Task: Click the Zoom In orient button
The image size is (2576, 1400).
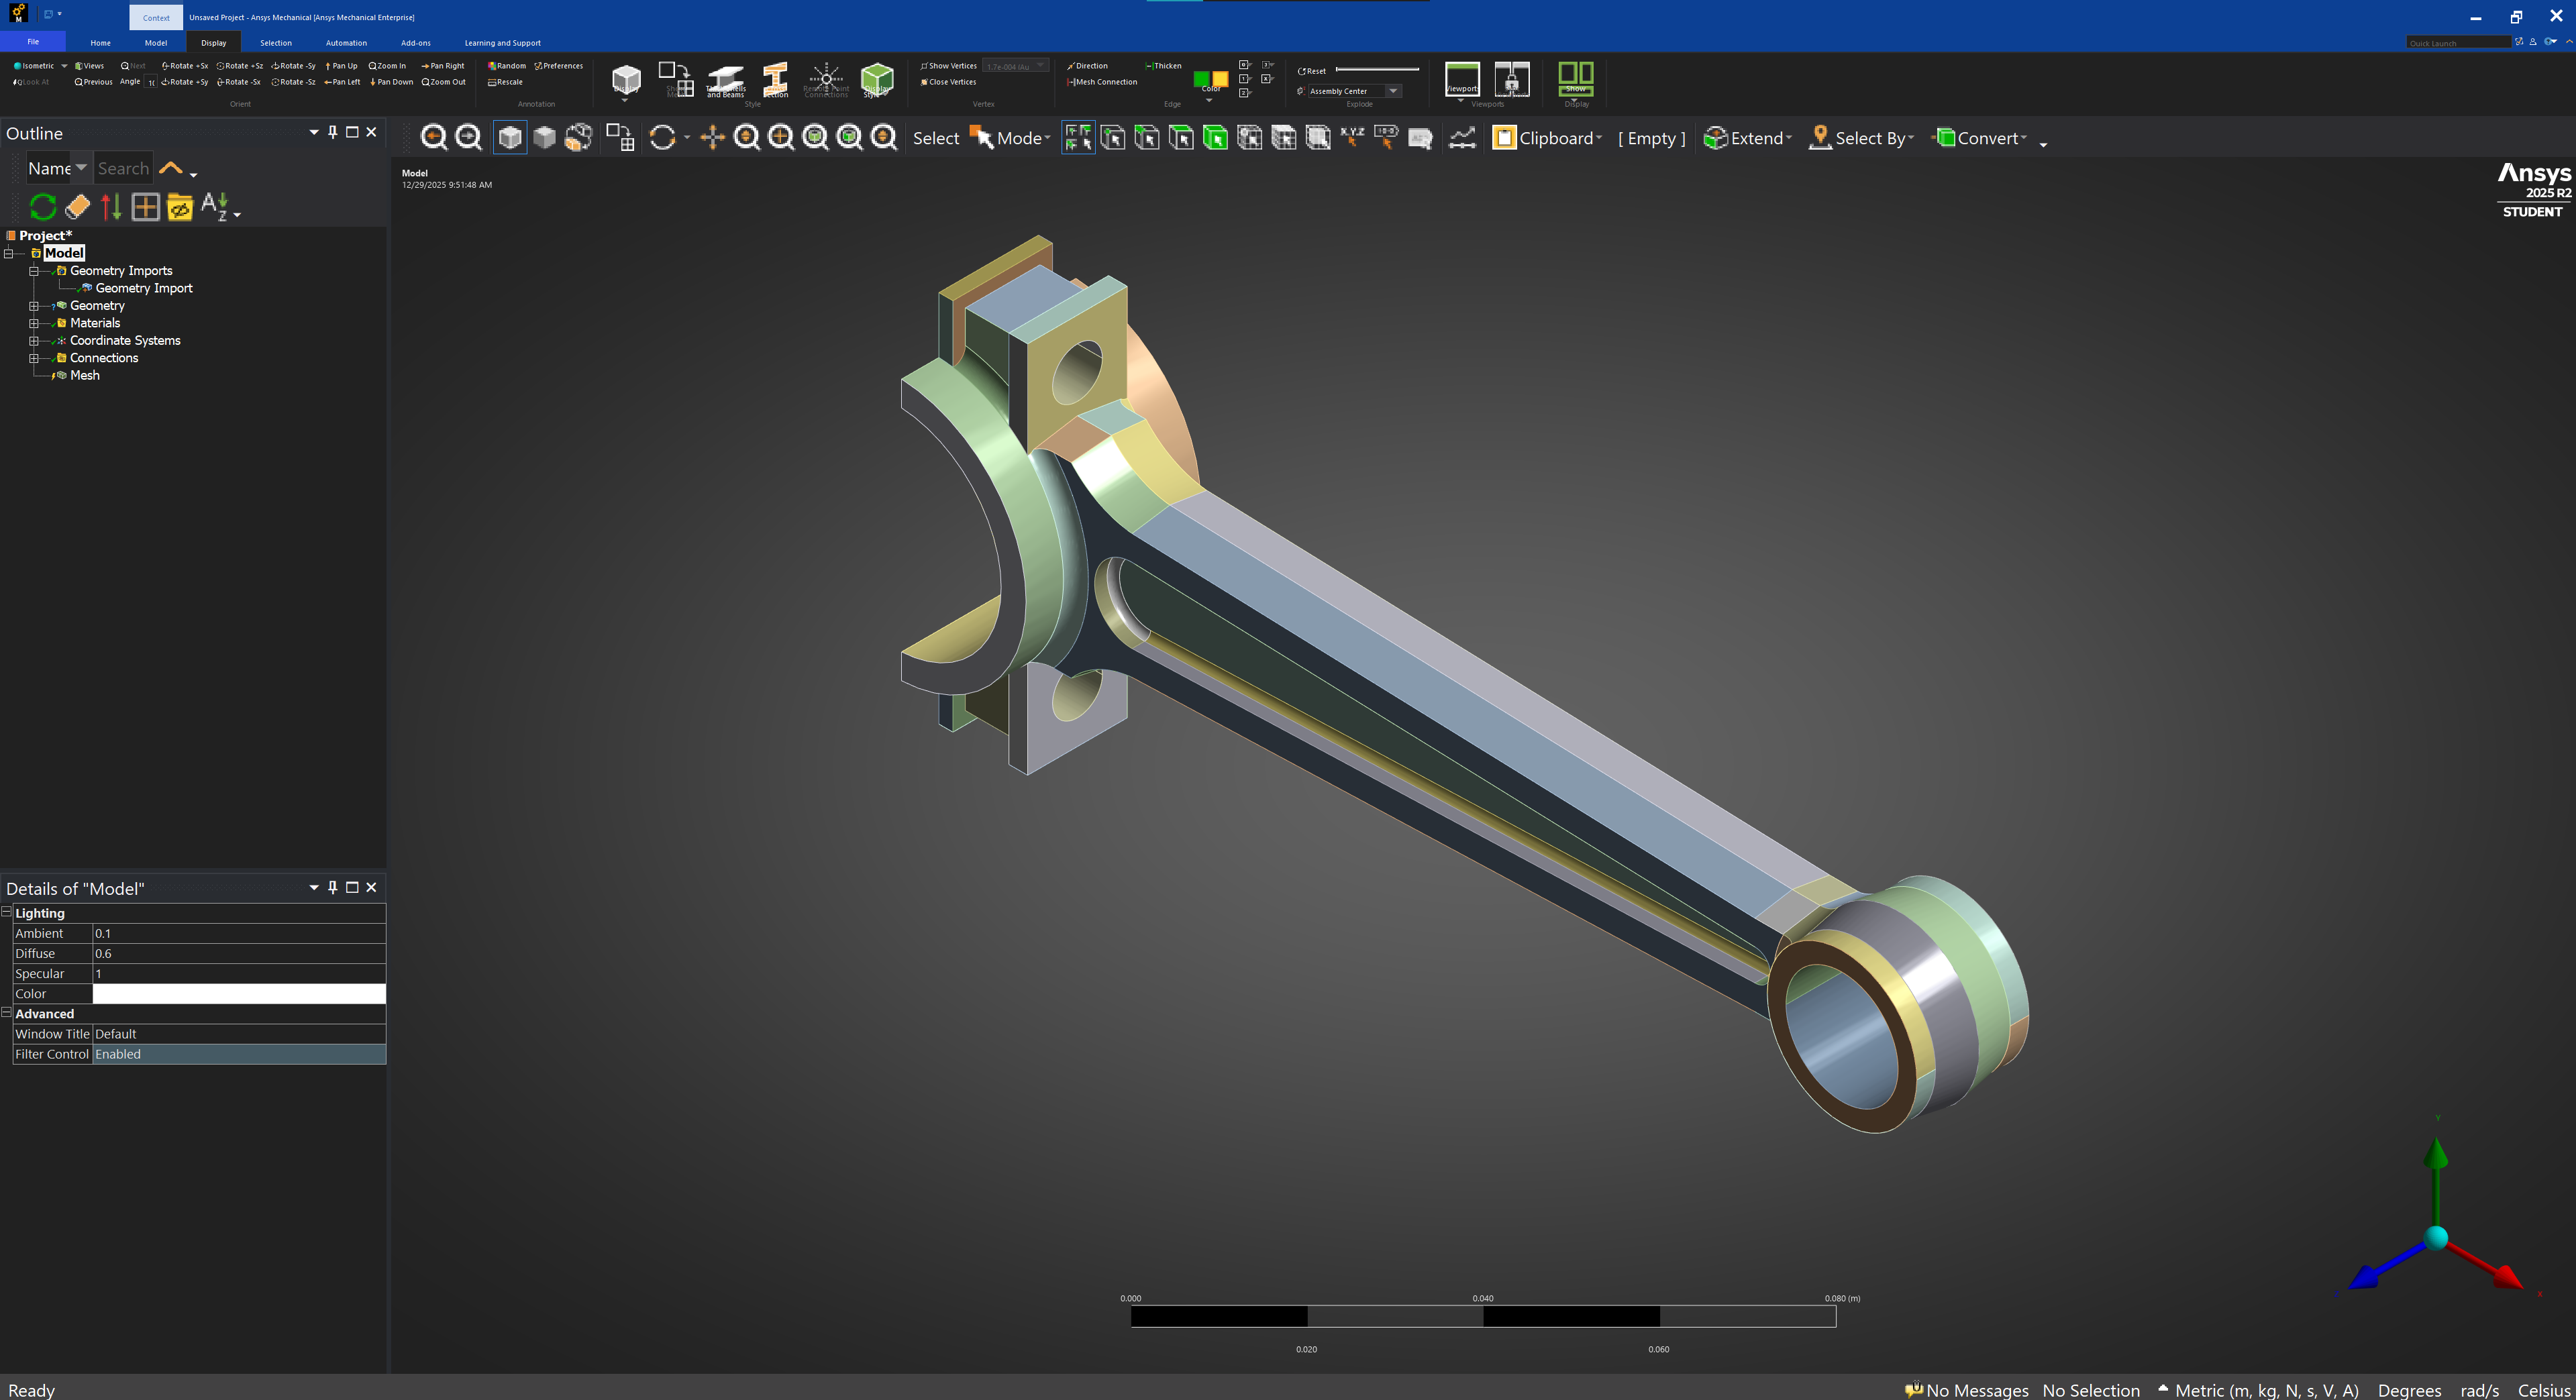Action: [x=388, y=66]
